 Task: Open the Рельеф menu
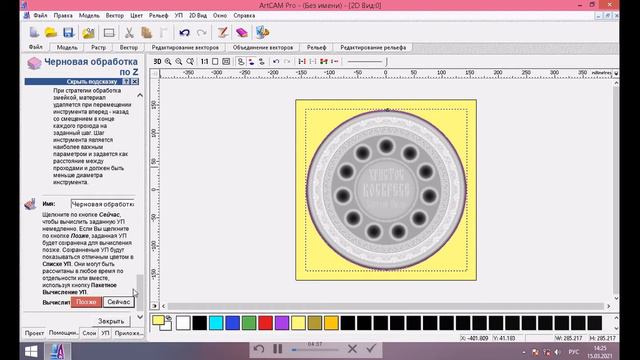tap(158, 16)
